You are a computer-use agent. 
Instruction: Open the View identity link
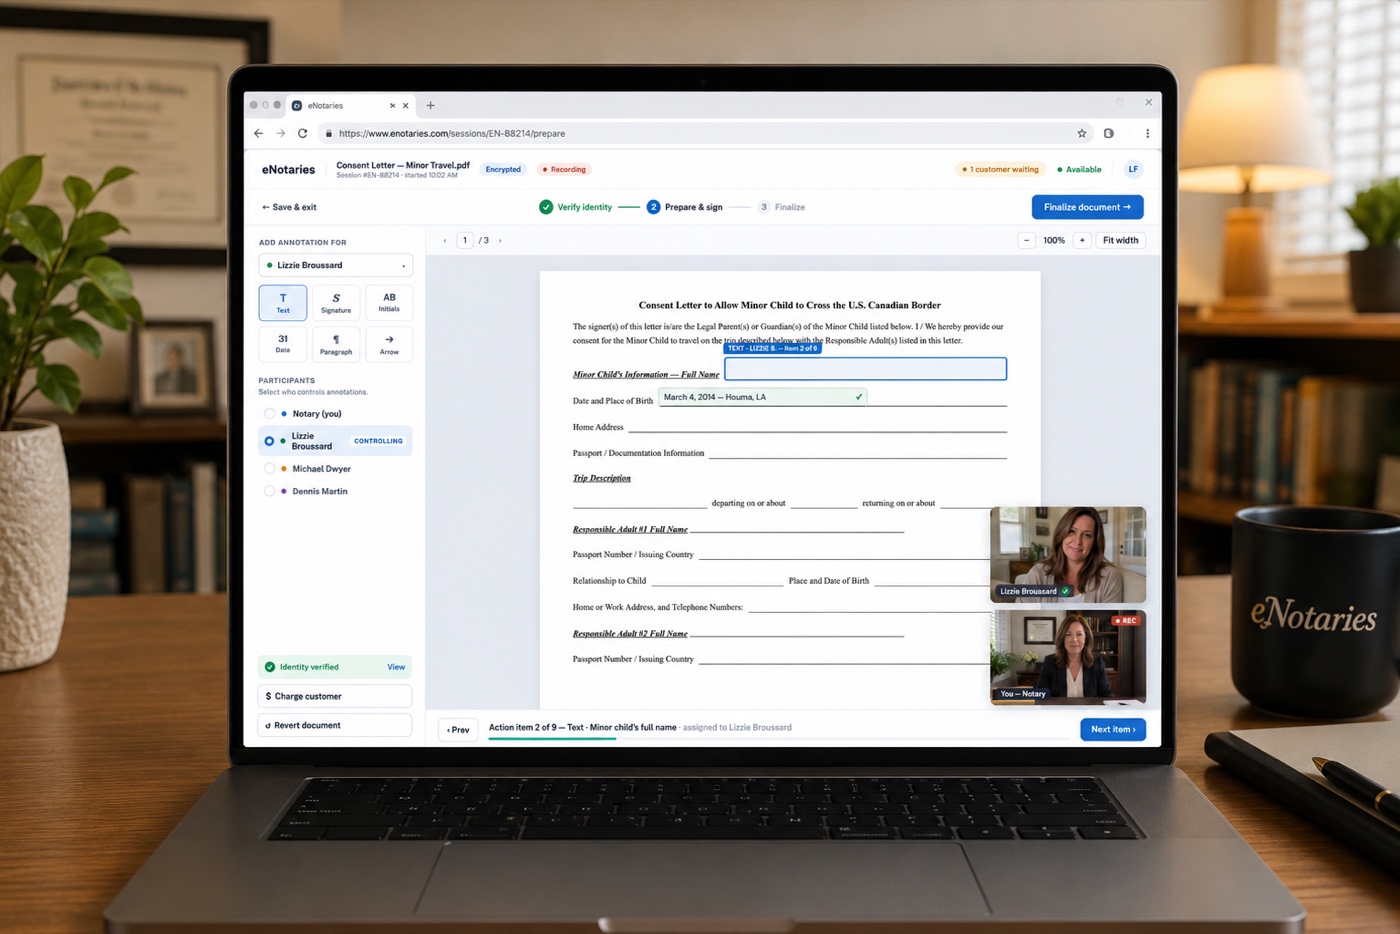coord(396,667)
